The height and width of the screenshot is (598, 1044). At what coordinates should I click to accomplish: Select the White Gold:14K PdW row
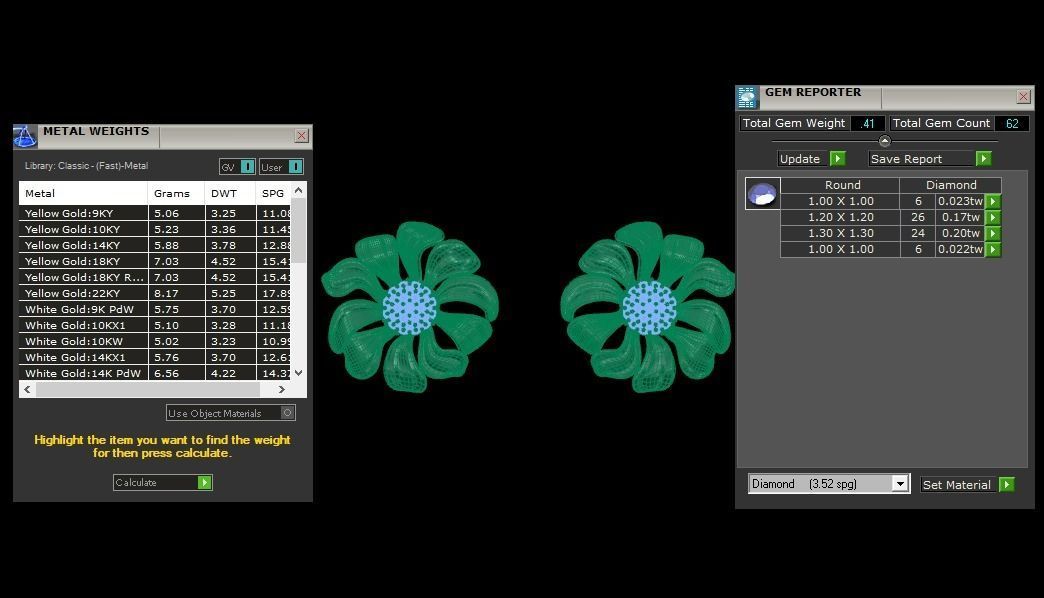pos(155,373)
